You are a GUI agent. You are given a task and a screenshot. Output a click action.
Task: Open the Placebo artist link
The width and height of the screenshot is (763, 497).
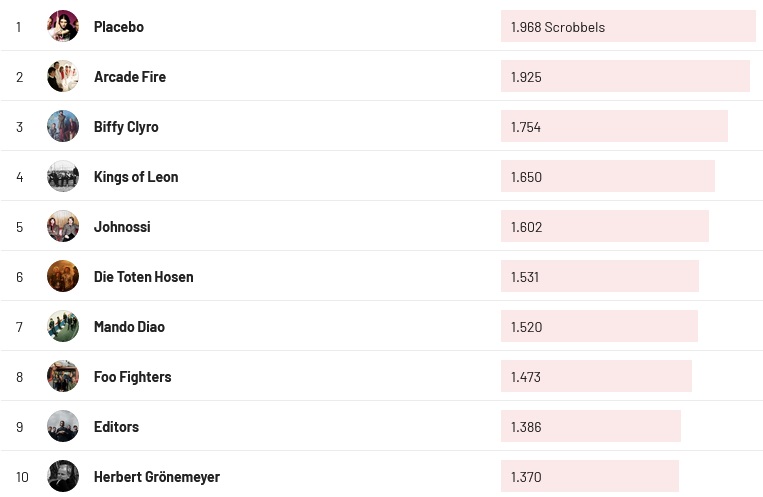119,27
